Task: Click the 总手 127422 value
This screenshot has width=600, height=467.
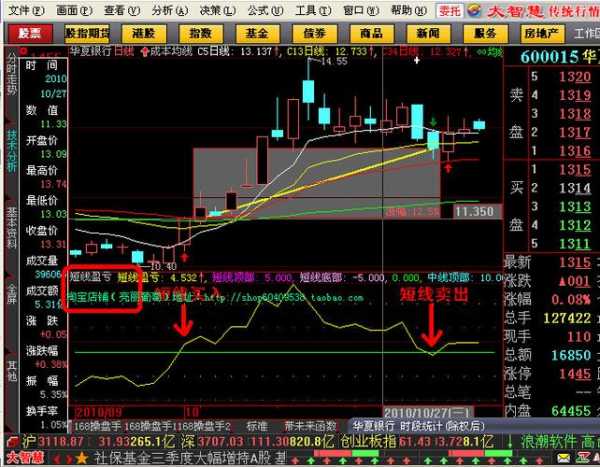Action: pos(567,318)
